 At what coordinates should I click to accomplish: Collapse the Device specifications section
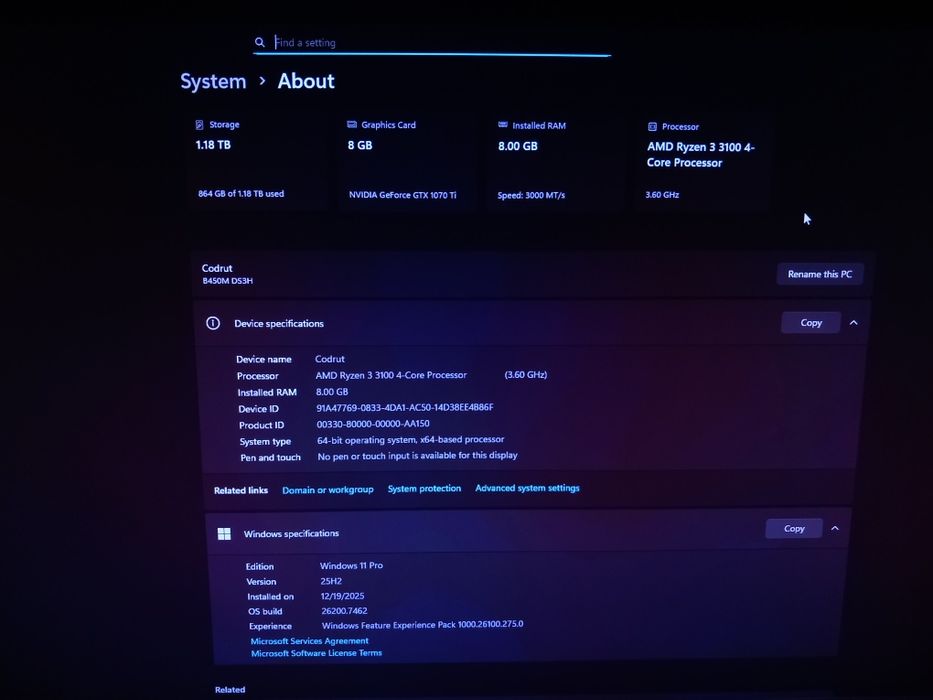click(x=854, y=323)
